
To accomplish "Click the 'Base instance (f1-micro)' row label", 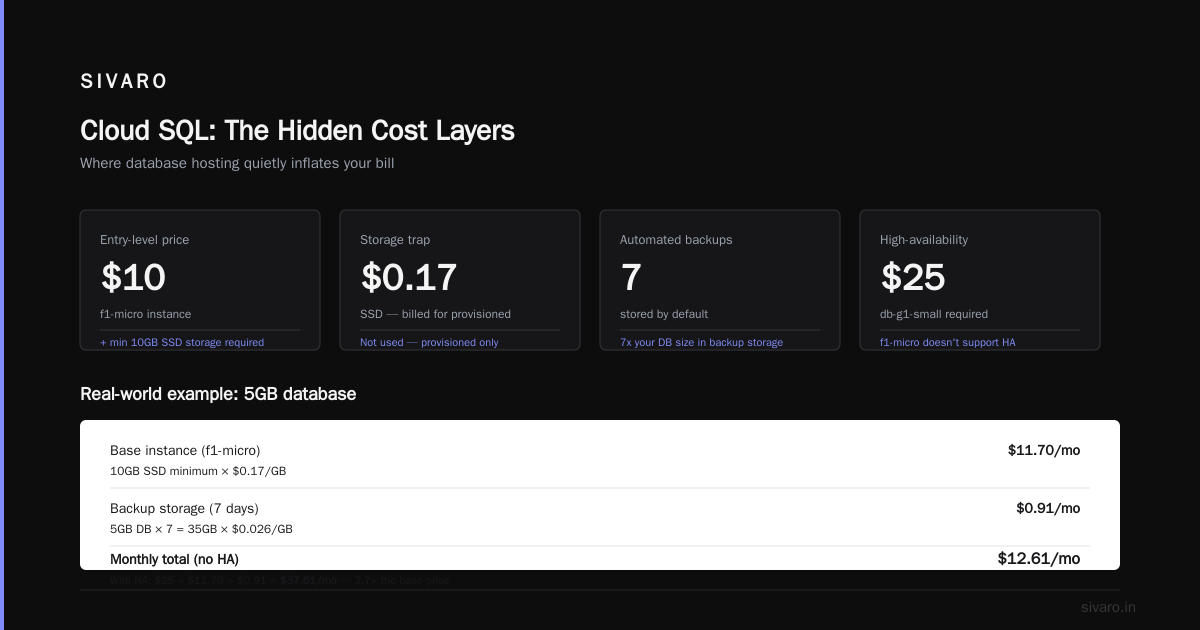I will point(185,451).
